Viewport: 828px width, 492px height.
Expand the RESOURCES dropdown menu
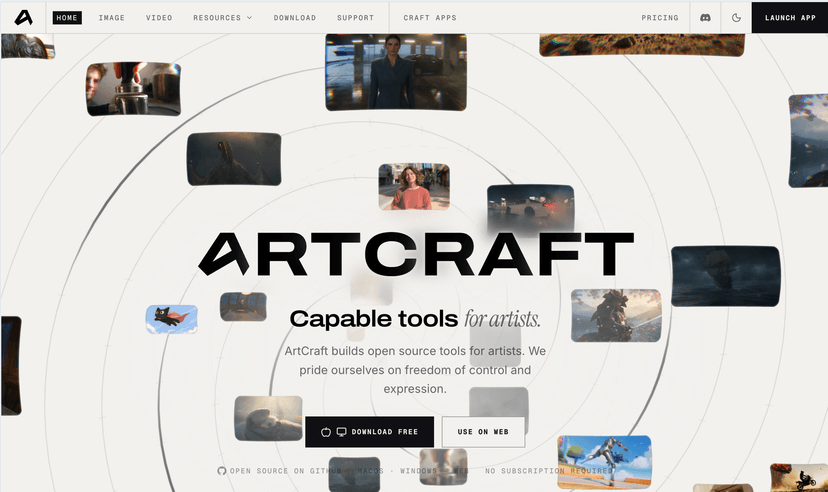coord(222,17)
